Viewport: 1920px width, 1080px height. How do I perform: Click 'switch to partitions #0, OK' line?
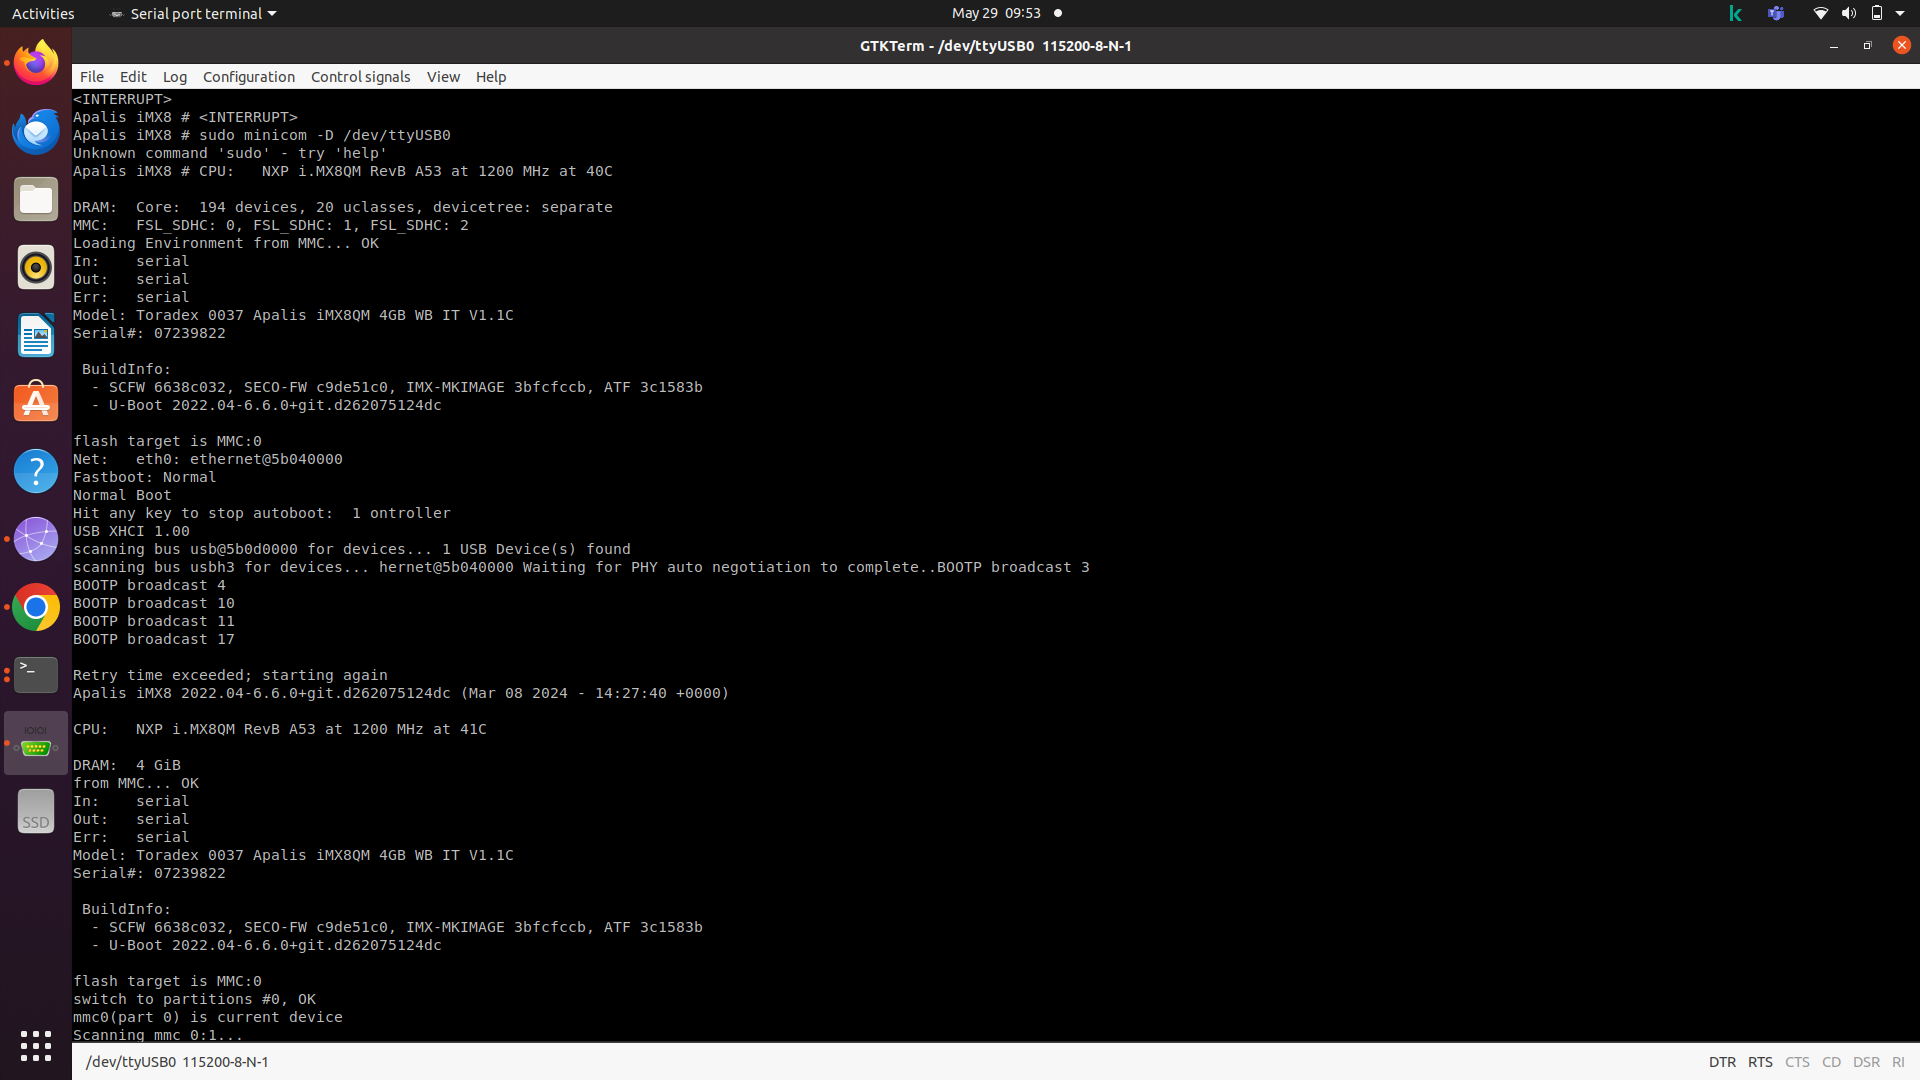point(194,999)
